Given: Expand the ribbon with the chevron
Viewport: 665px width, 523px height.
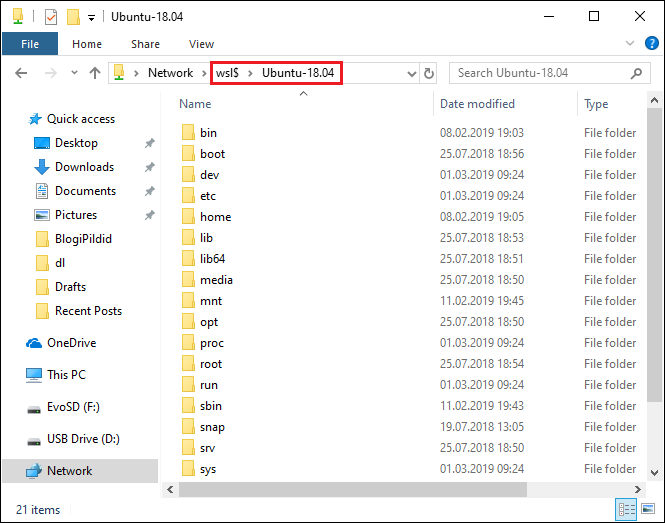Looking at the screenshot, I should (x=630, y=43).
